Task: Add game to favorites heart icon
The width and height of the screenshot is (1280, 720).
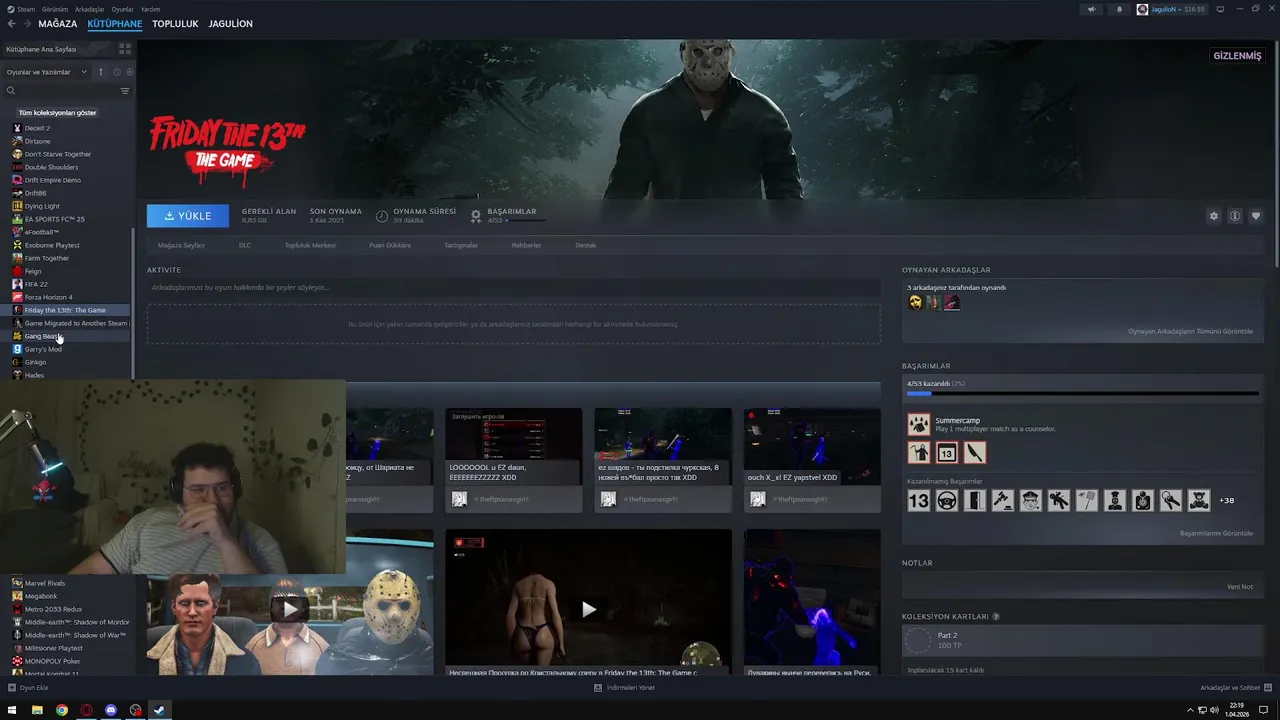Action: [1256, 216]
